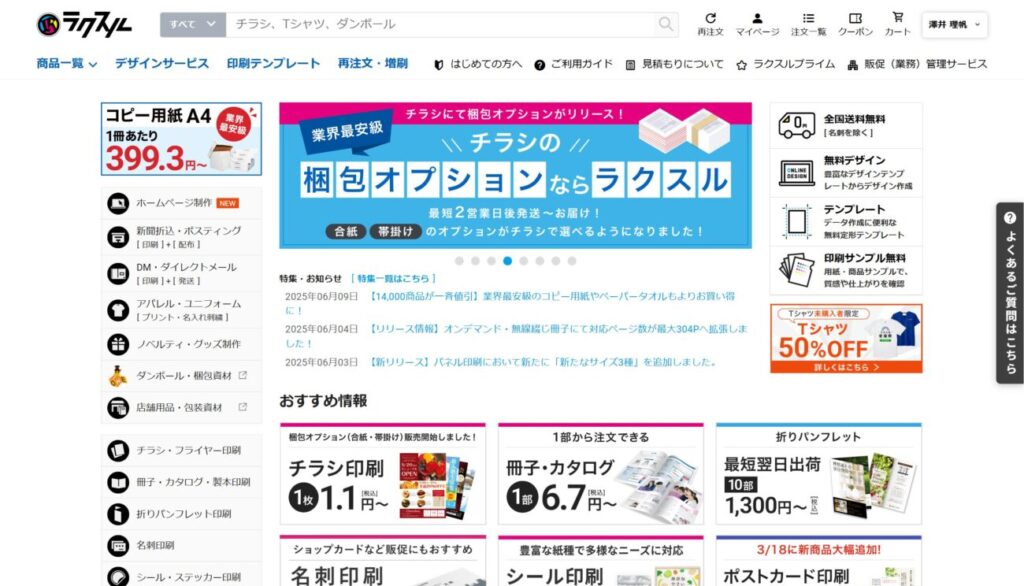The image size is (1024, 586).
Task: Click 特集一覧はこちら link
Action: click(x=393, y=278)
